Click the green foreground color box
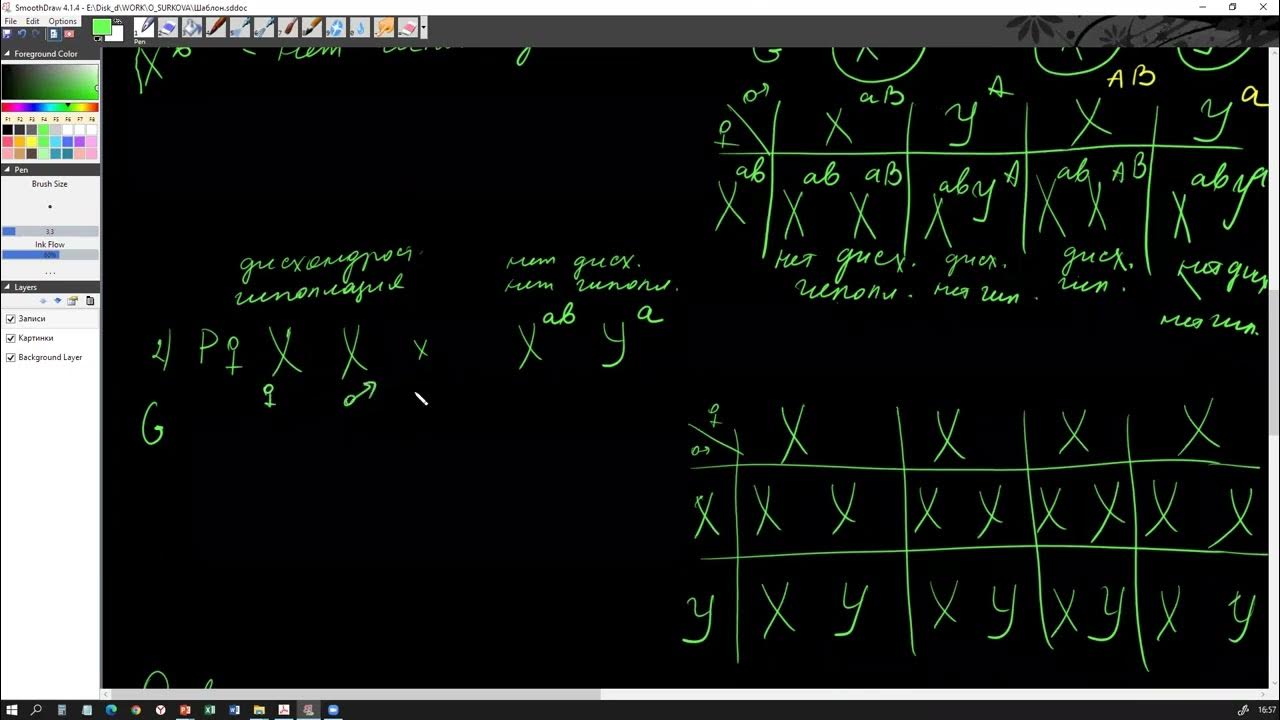This screenshot has height=720, width=1280. (x=102, y=27)
